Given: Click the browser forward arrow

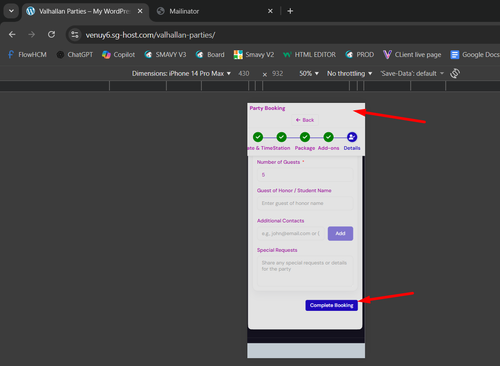Looking at the screenshot, I should 32,34.
